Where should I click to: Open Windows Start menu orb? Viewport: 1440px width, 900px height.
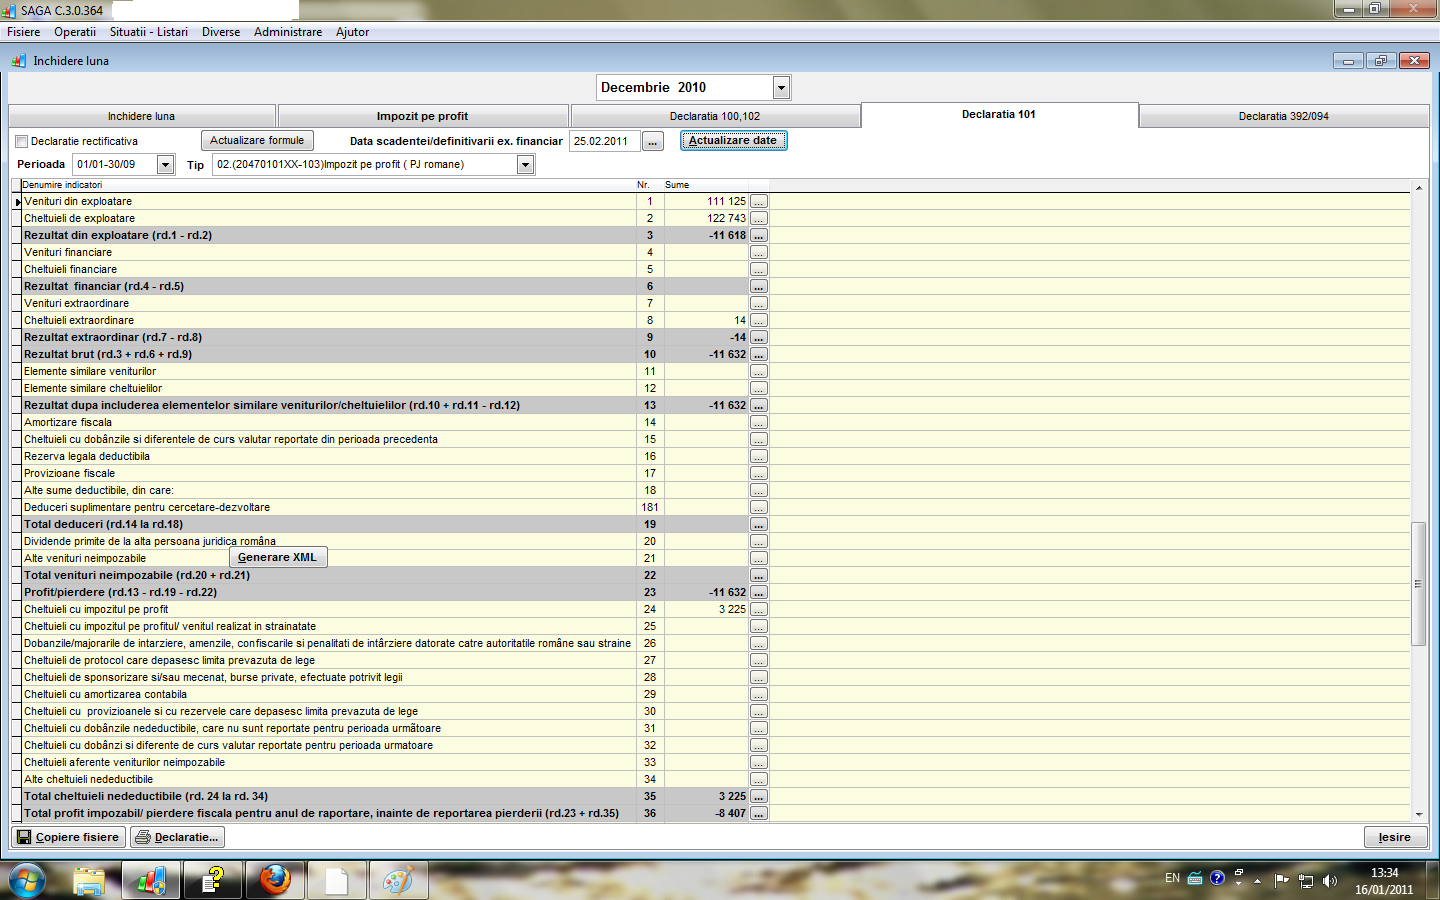click(x=26, y=881)
